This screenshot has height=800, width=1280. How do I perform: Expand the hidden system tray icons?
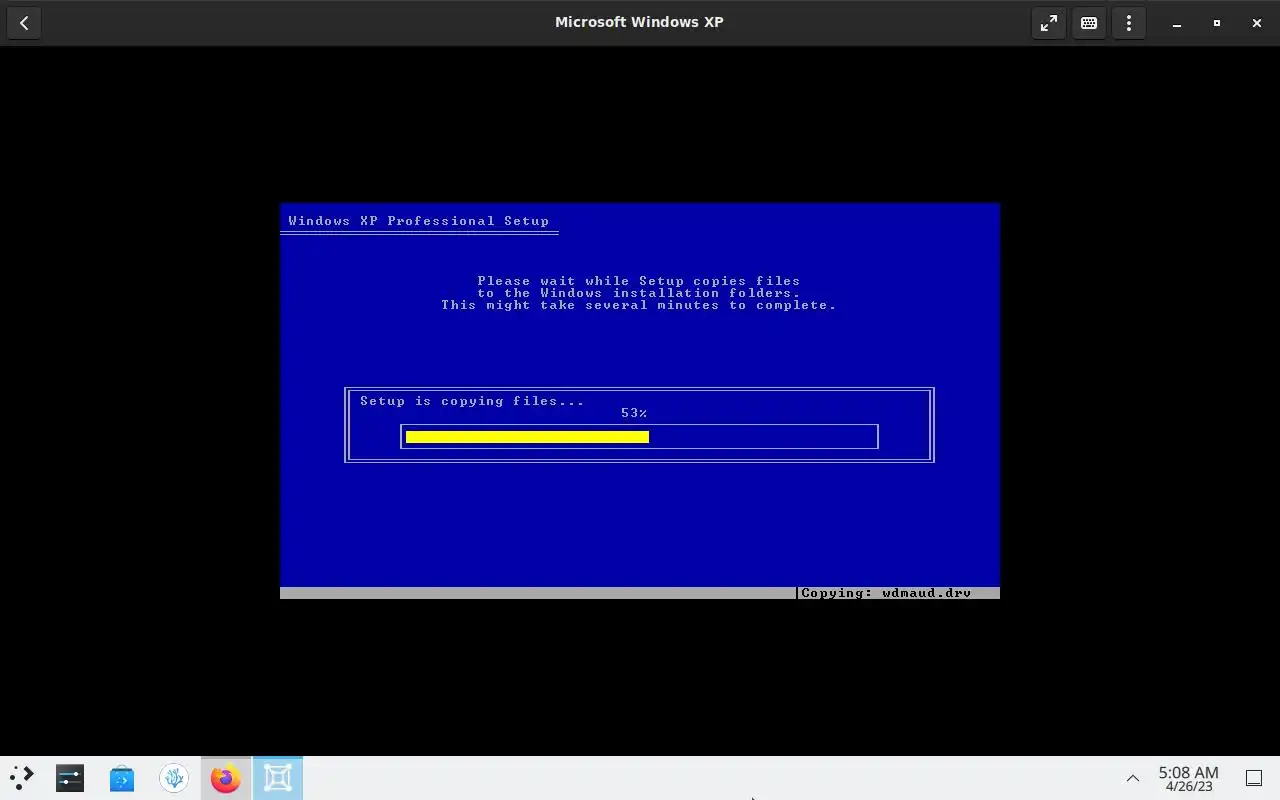(x=1133, y=778)
